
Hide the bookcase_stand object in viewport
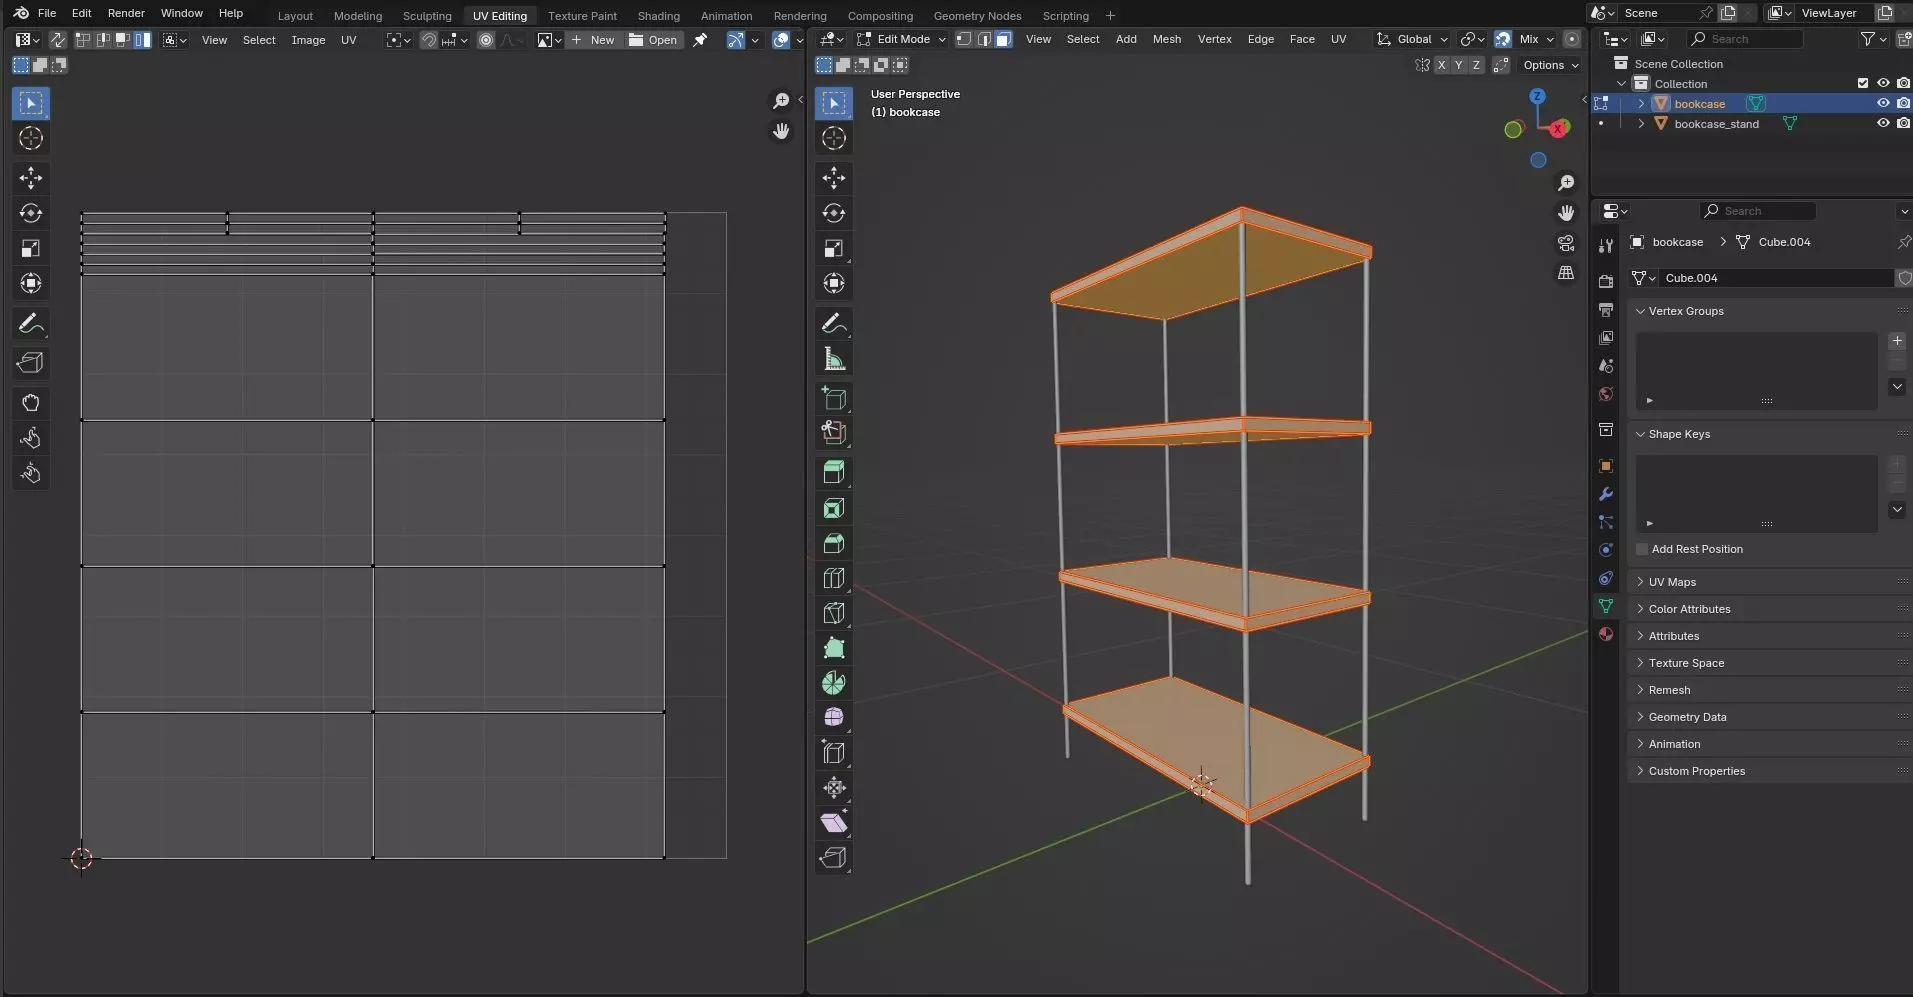point(1883,124)
